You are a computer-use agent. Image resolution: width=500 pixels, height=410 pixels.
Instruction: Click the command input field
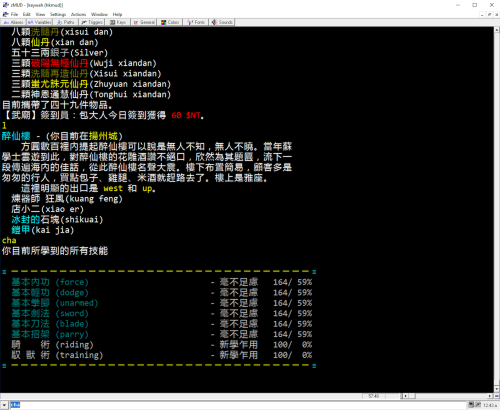[238, 405]
